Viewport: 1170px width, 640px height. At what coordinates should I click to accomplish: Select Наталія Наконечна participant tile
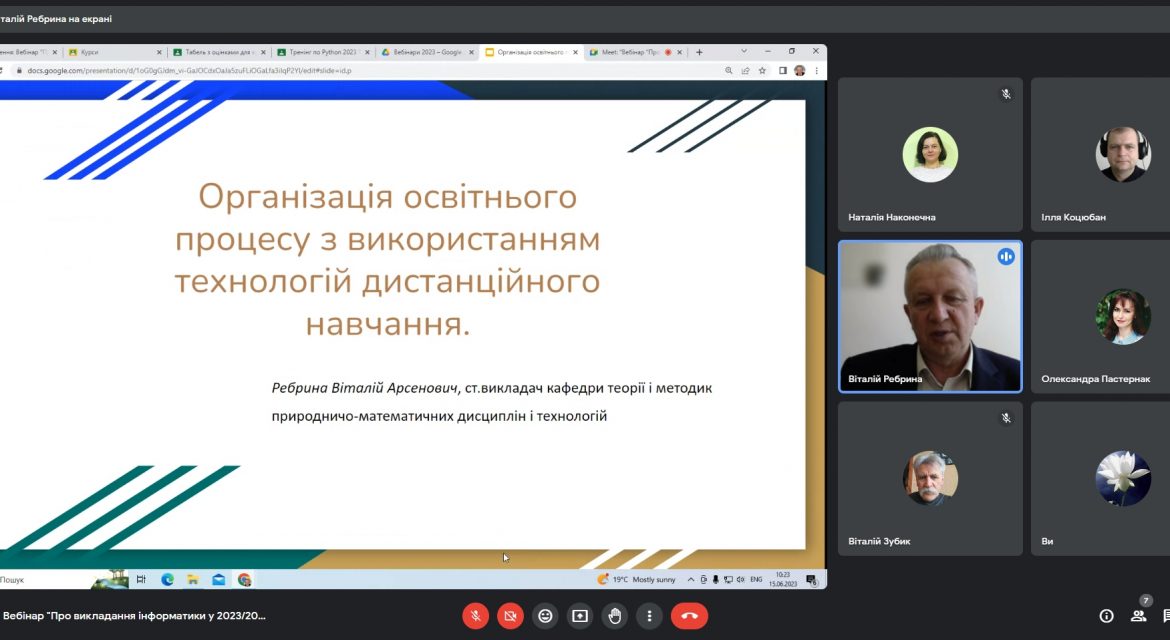coord(930,154)
